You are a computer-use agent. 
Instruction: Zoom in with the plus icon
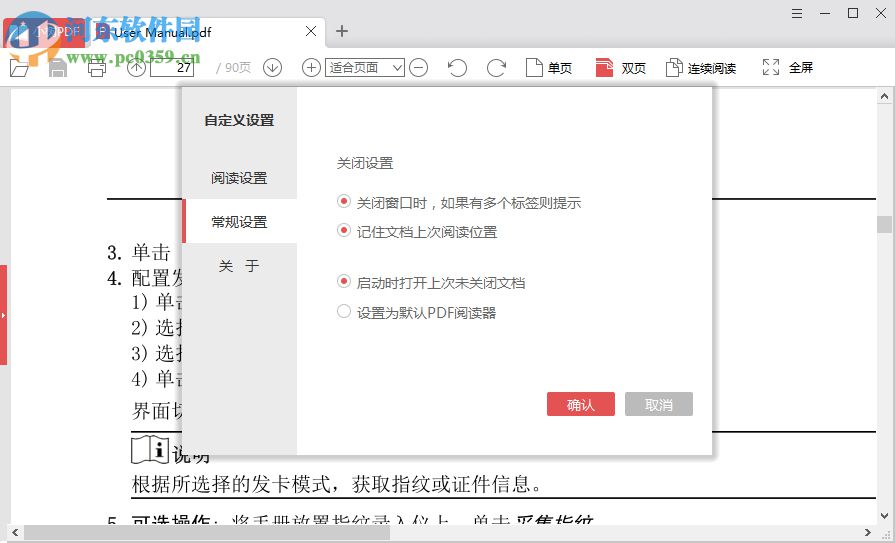click(x=311, y=67)
